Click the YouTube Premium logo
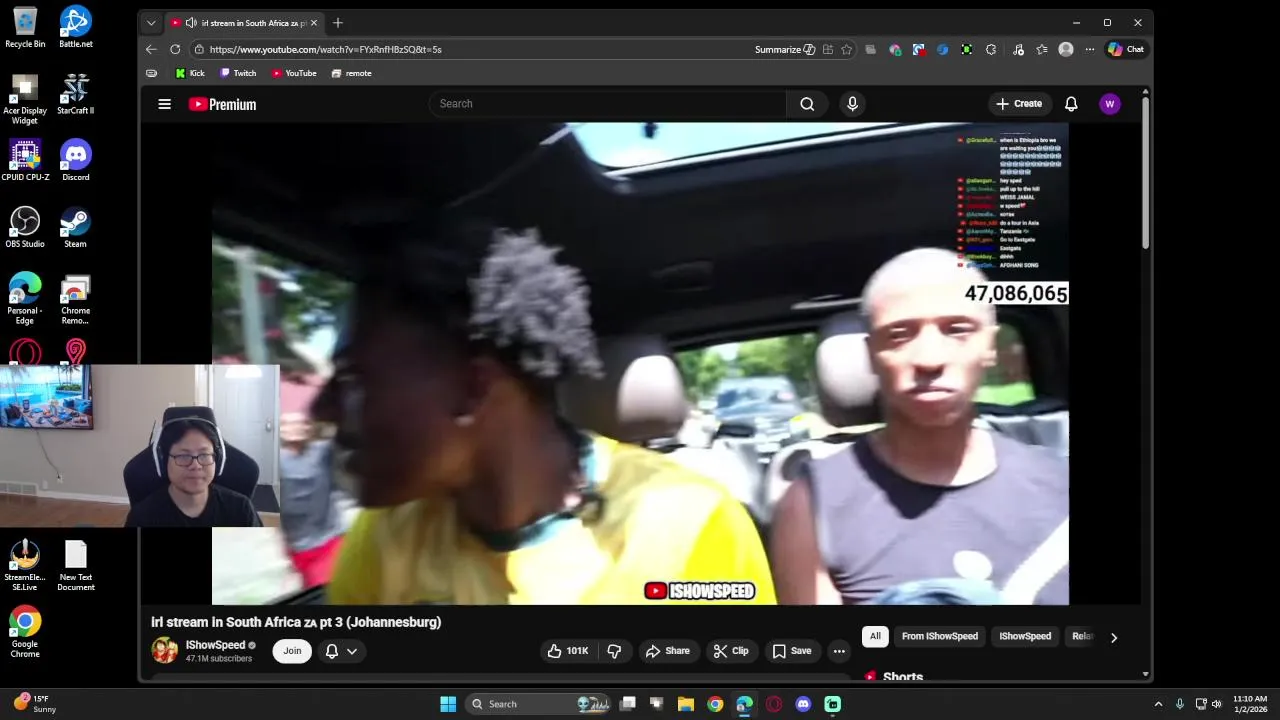The image size is (1280, 720). [x=222, y=104]
